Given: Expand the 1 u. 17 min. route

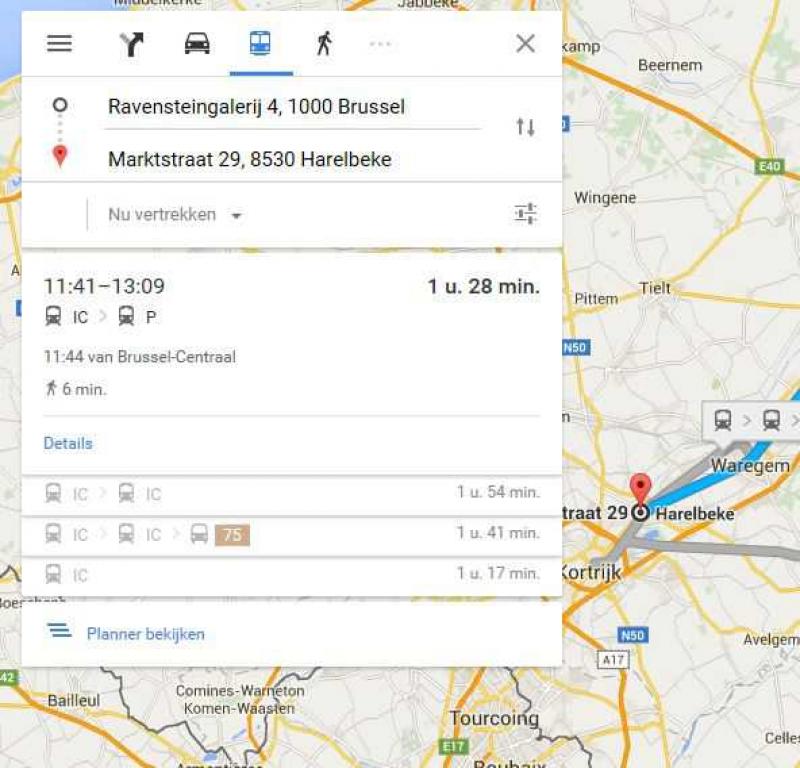Looking at the screenshot, I should point(291,575).
